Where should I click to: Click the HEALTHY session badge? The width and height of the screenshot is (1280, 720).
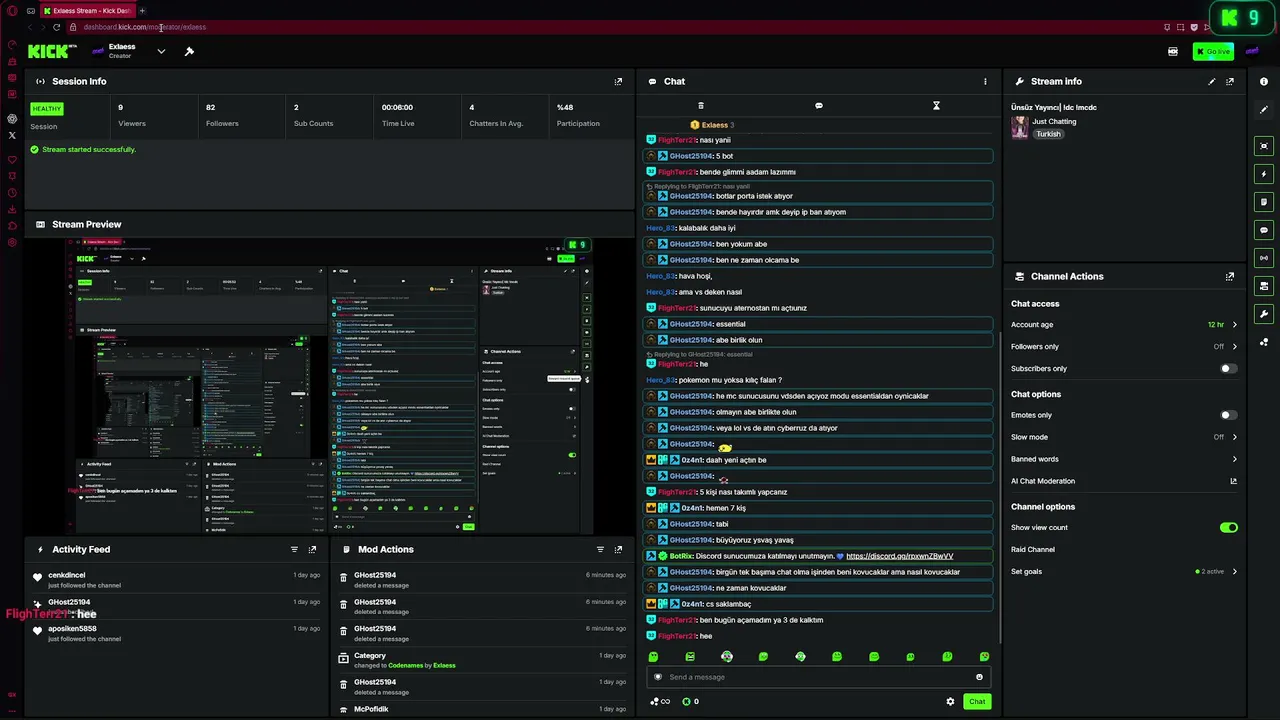[x=46, y=108]
